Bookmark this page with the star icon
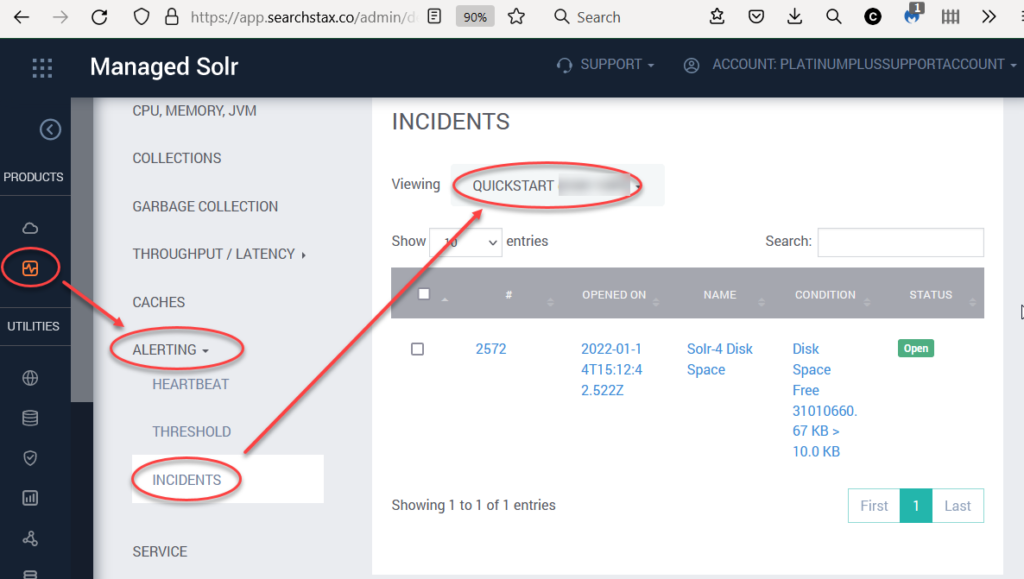The height and width of the screenshot is (579, 1024). click(x=517, y=17)
